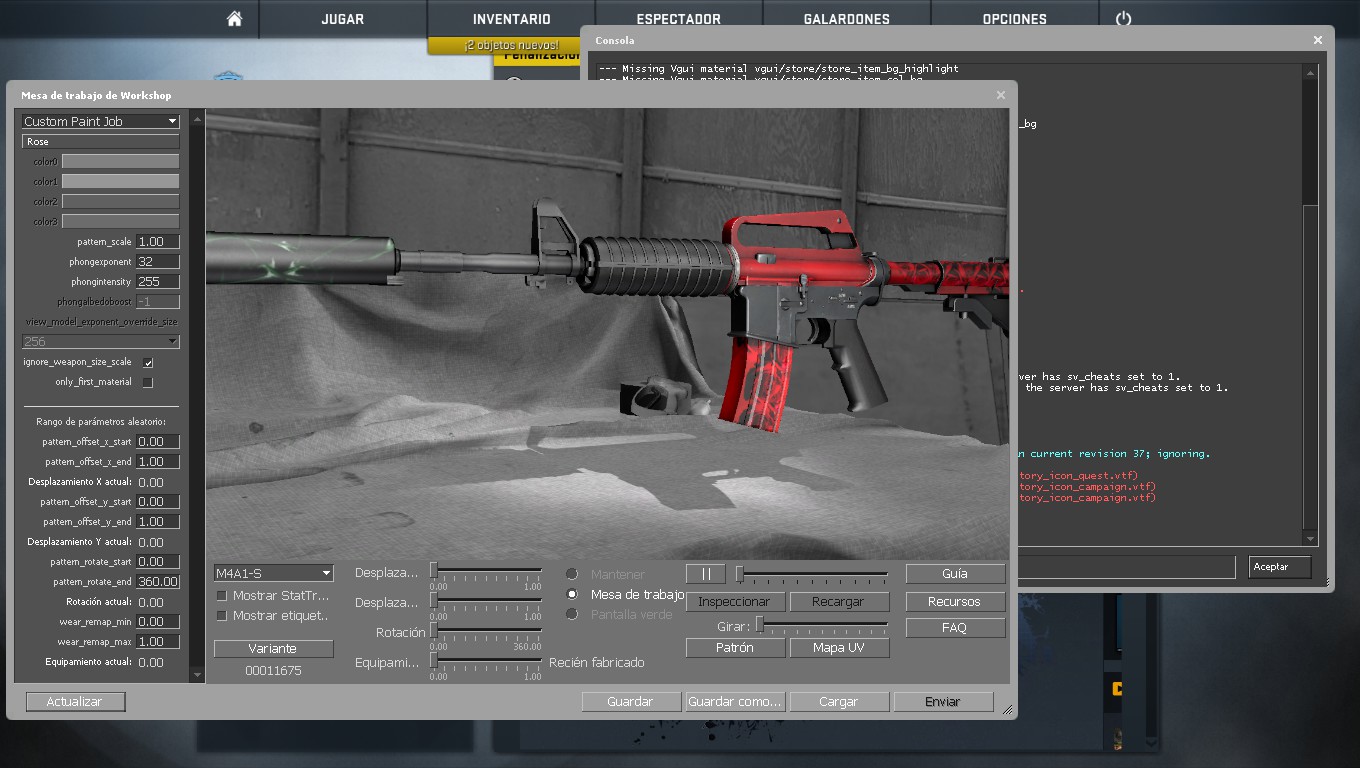Click the Recargar button
The height and width of the screenshot is (768, 1360).
click(x=839, y=601)
